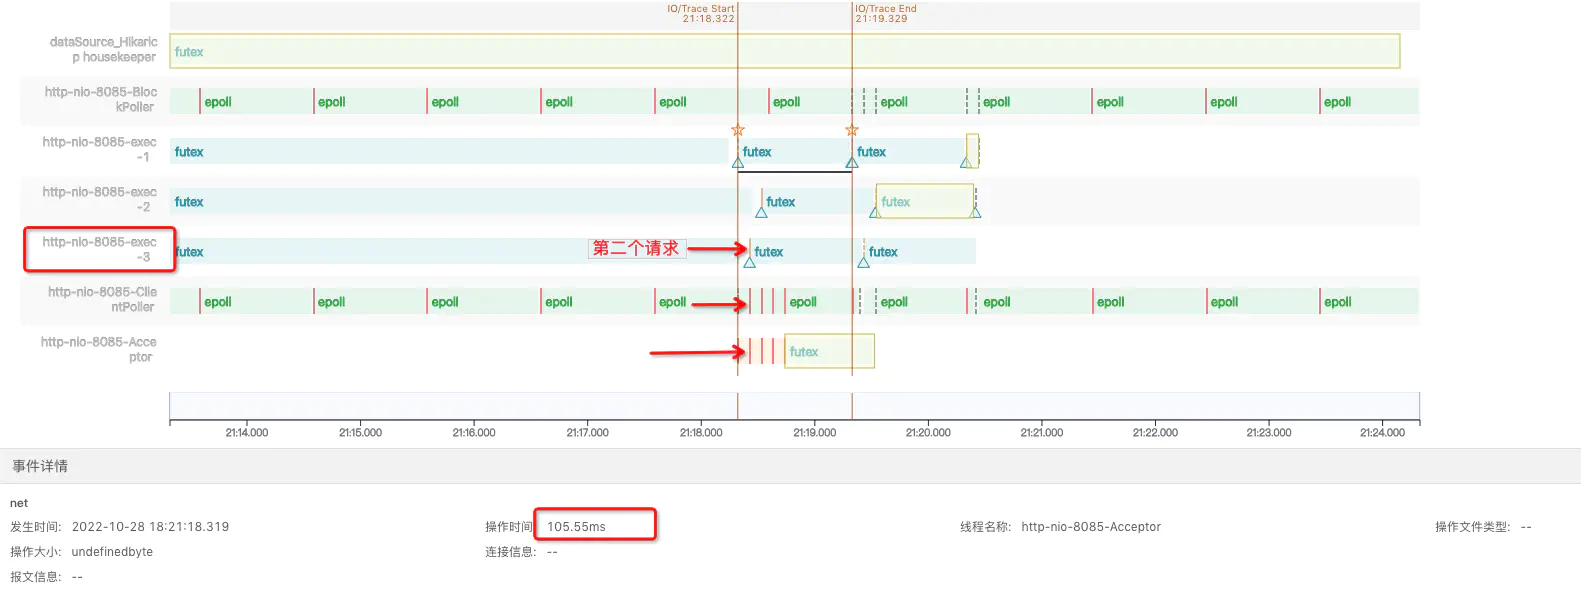Select the http-nio-8085-exec-1 thread label
Viewport: 1581px width, 616px height.
[99, 149]
